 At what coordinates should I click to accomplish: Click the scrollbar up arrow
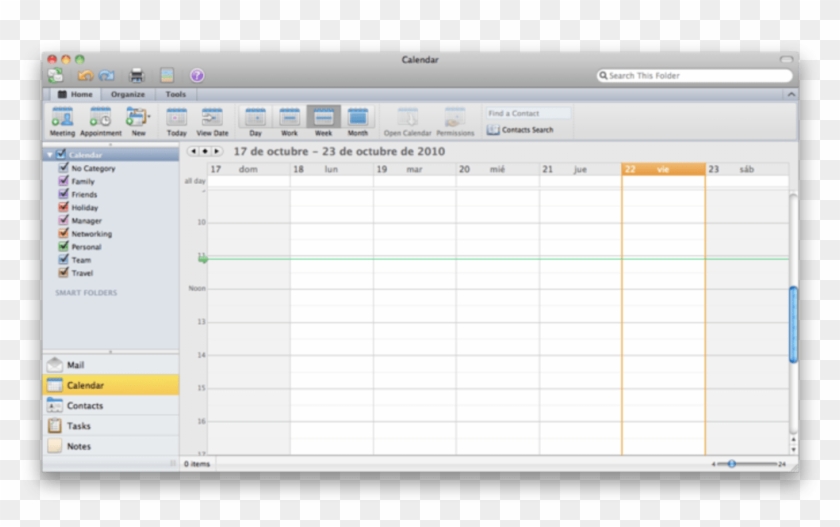793,440
